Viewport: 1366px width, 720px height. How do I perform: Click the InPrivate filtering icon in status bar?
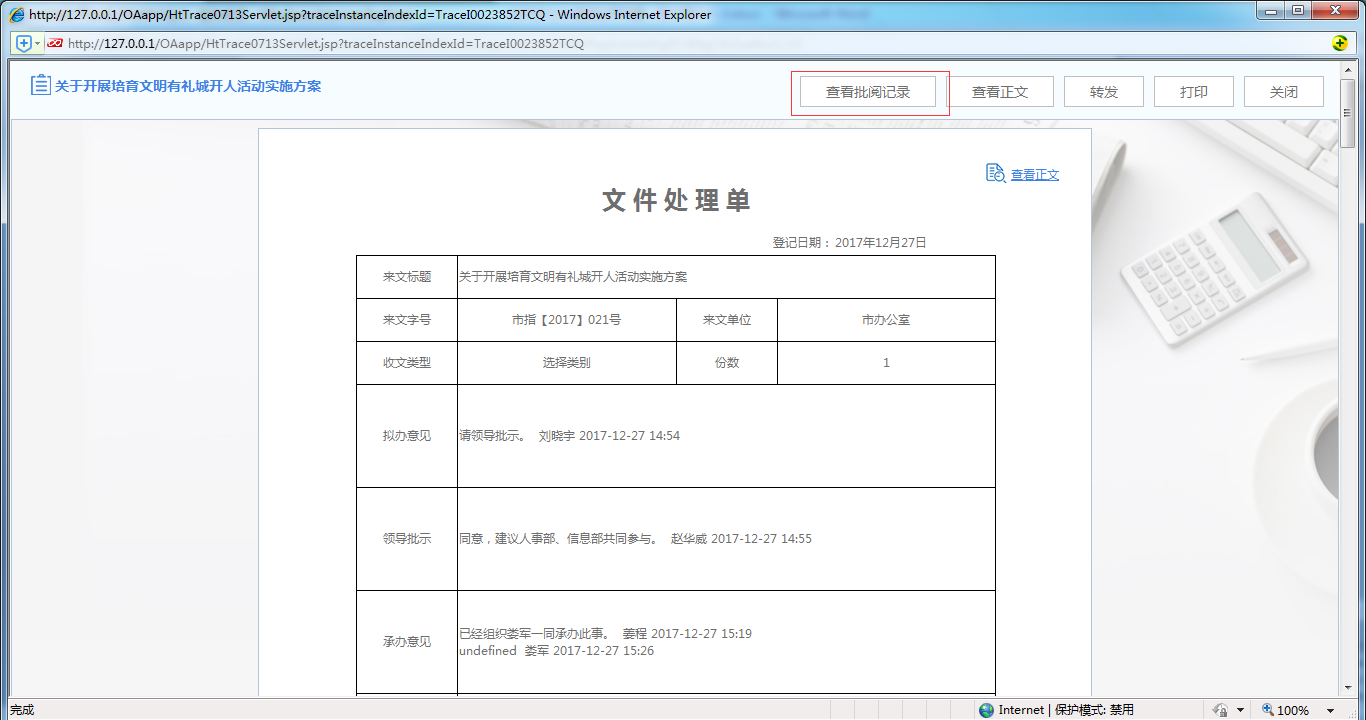click(1223, 709)
